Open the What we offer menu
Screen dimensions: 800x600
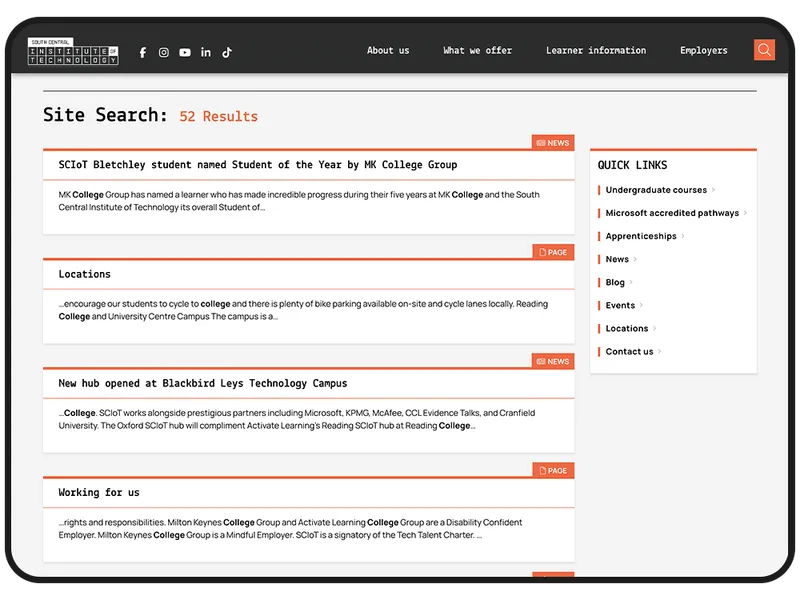tap(477, 51)
